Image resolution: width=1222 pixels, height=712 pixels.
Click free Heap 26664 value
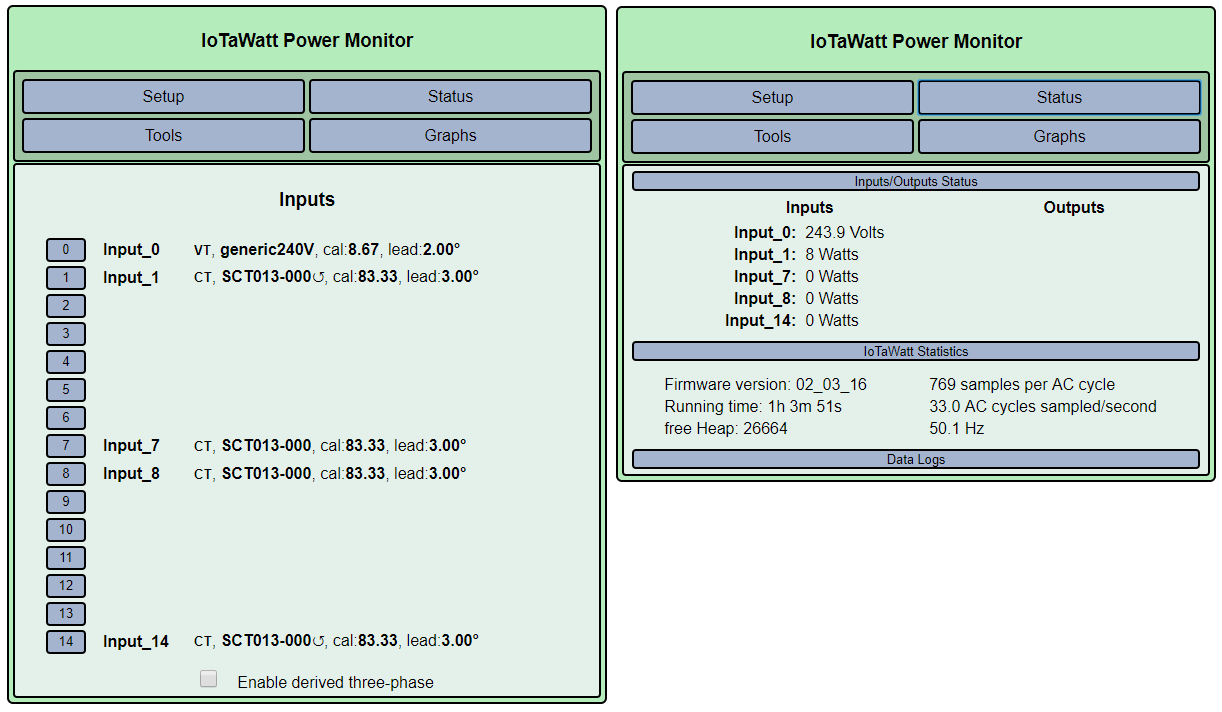coord(726,429)
